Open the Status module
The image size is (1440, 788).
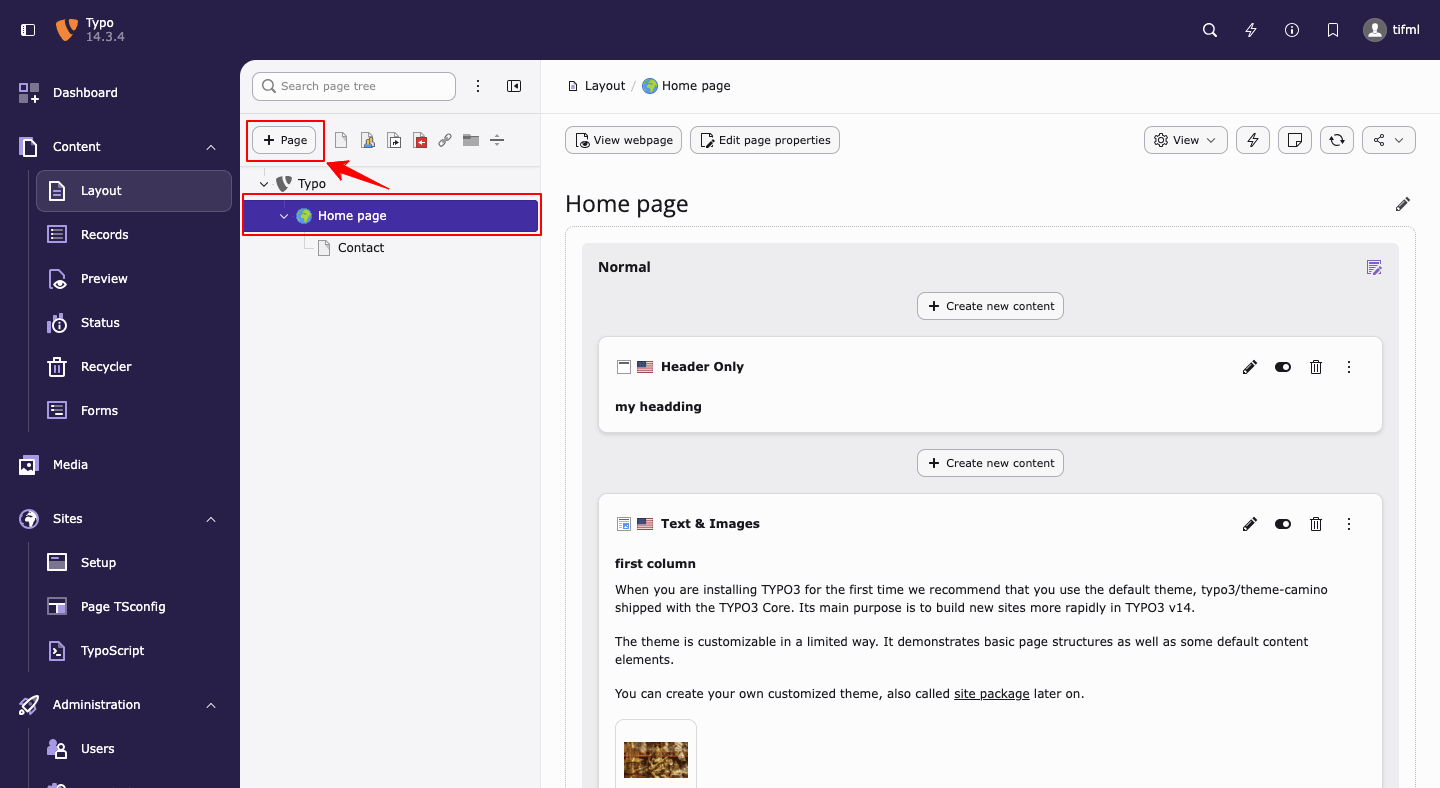click(x=134, y=323)
